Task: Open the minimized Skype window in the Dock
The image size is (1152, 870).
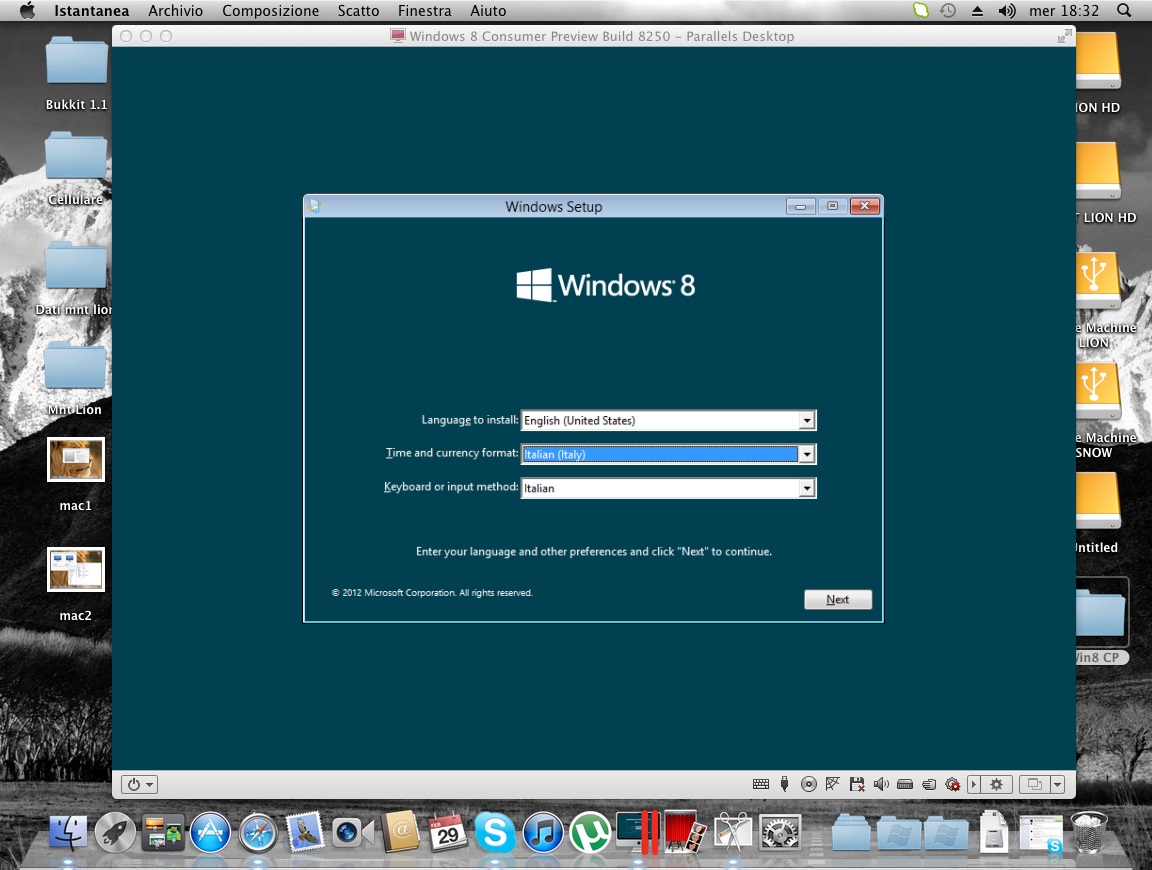Action: [x=1041, y=833]
